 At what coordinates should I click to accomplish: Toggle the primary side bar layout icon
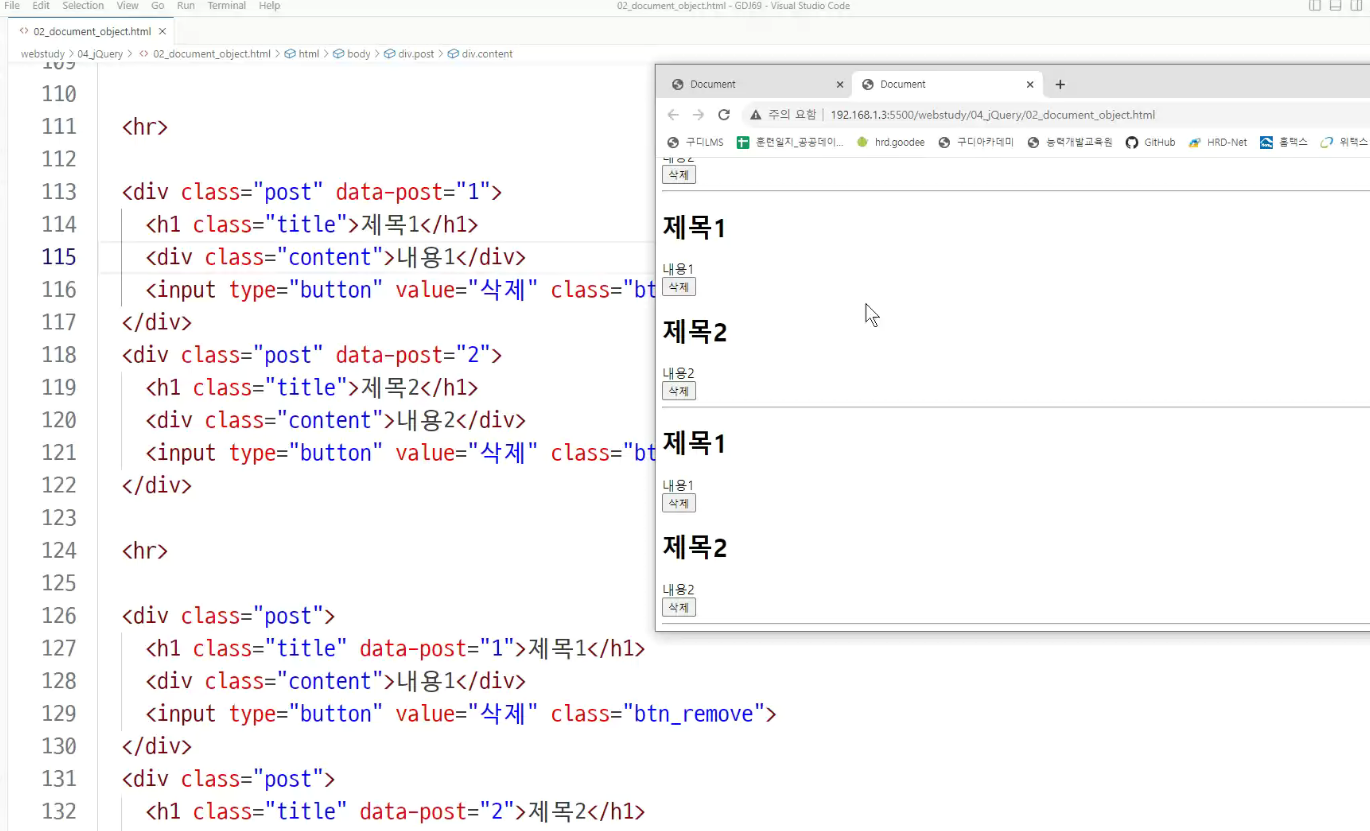click(1315, 6)
